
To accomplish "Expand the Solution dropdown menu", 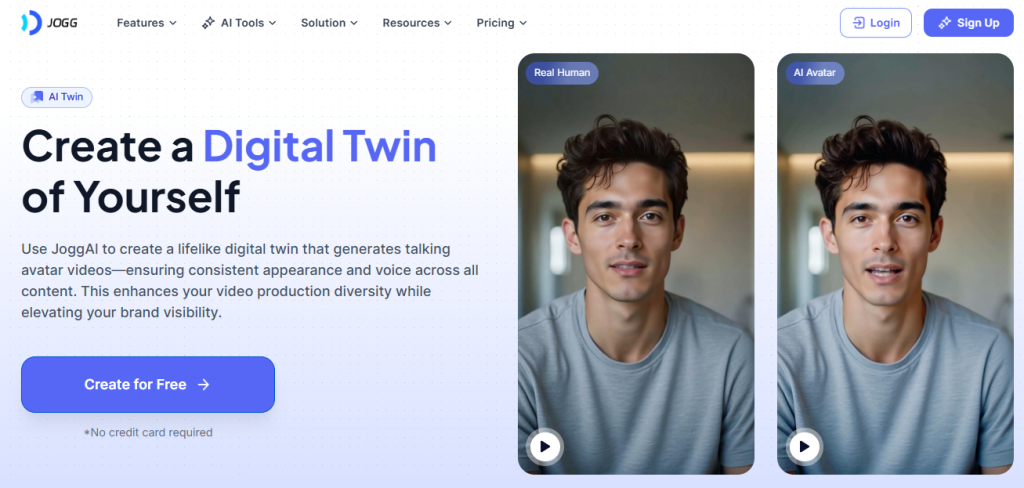I will click(x=329, y=23).
